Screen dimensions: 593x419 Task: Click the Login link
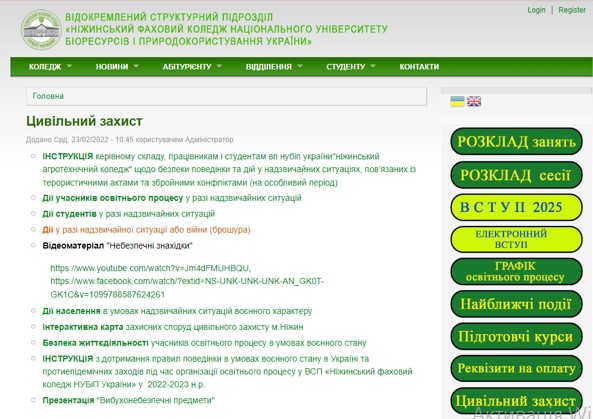(536, 10)
